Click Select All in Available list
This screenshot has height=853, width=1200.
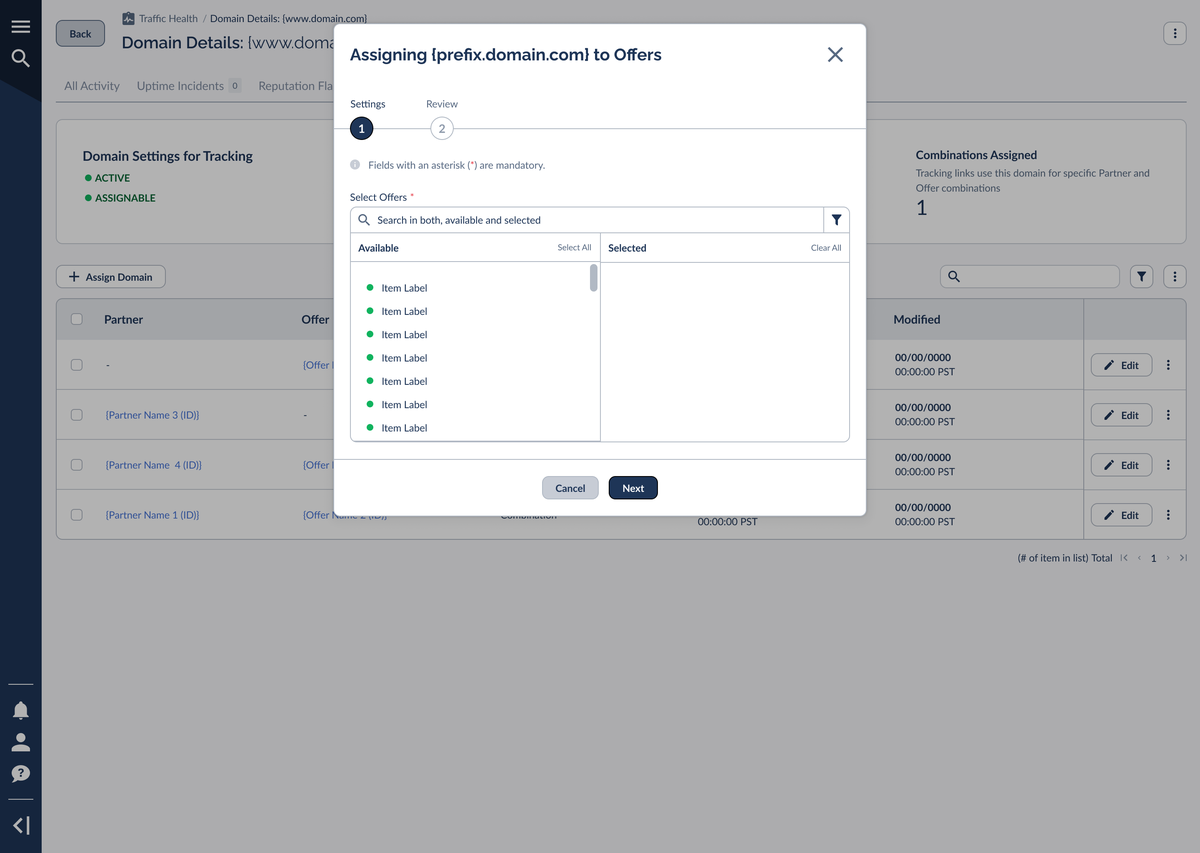click(x=574, y=248)
